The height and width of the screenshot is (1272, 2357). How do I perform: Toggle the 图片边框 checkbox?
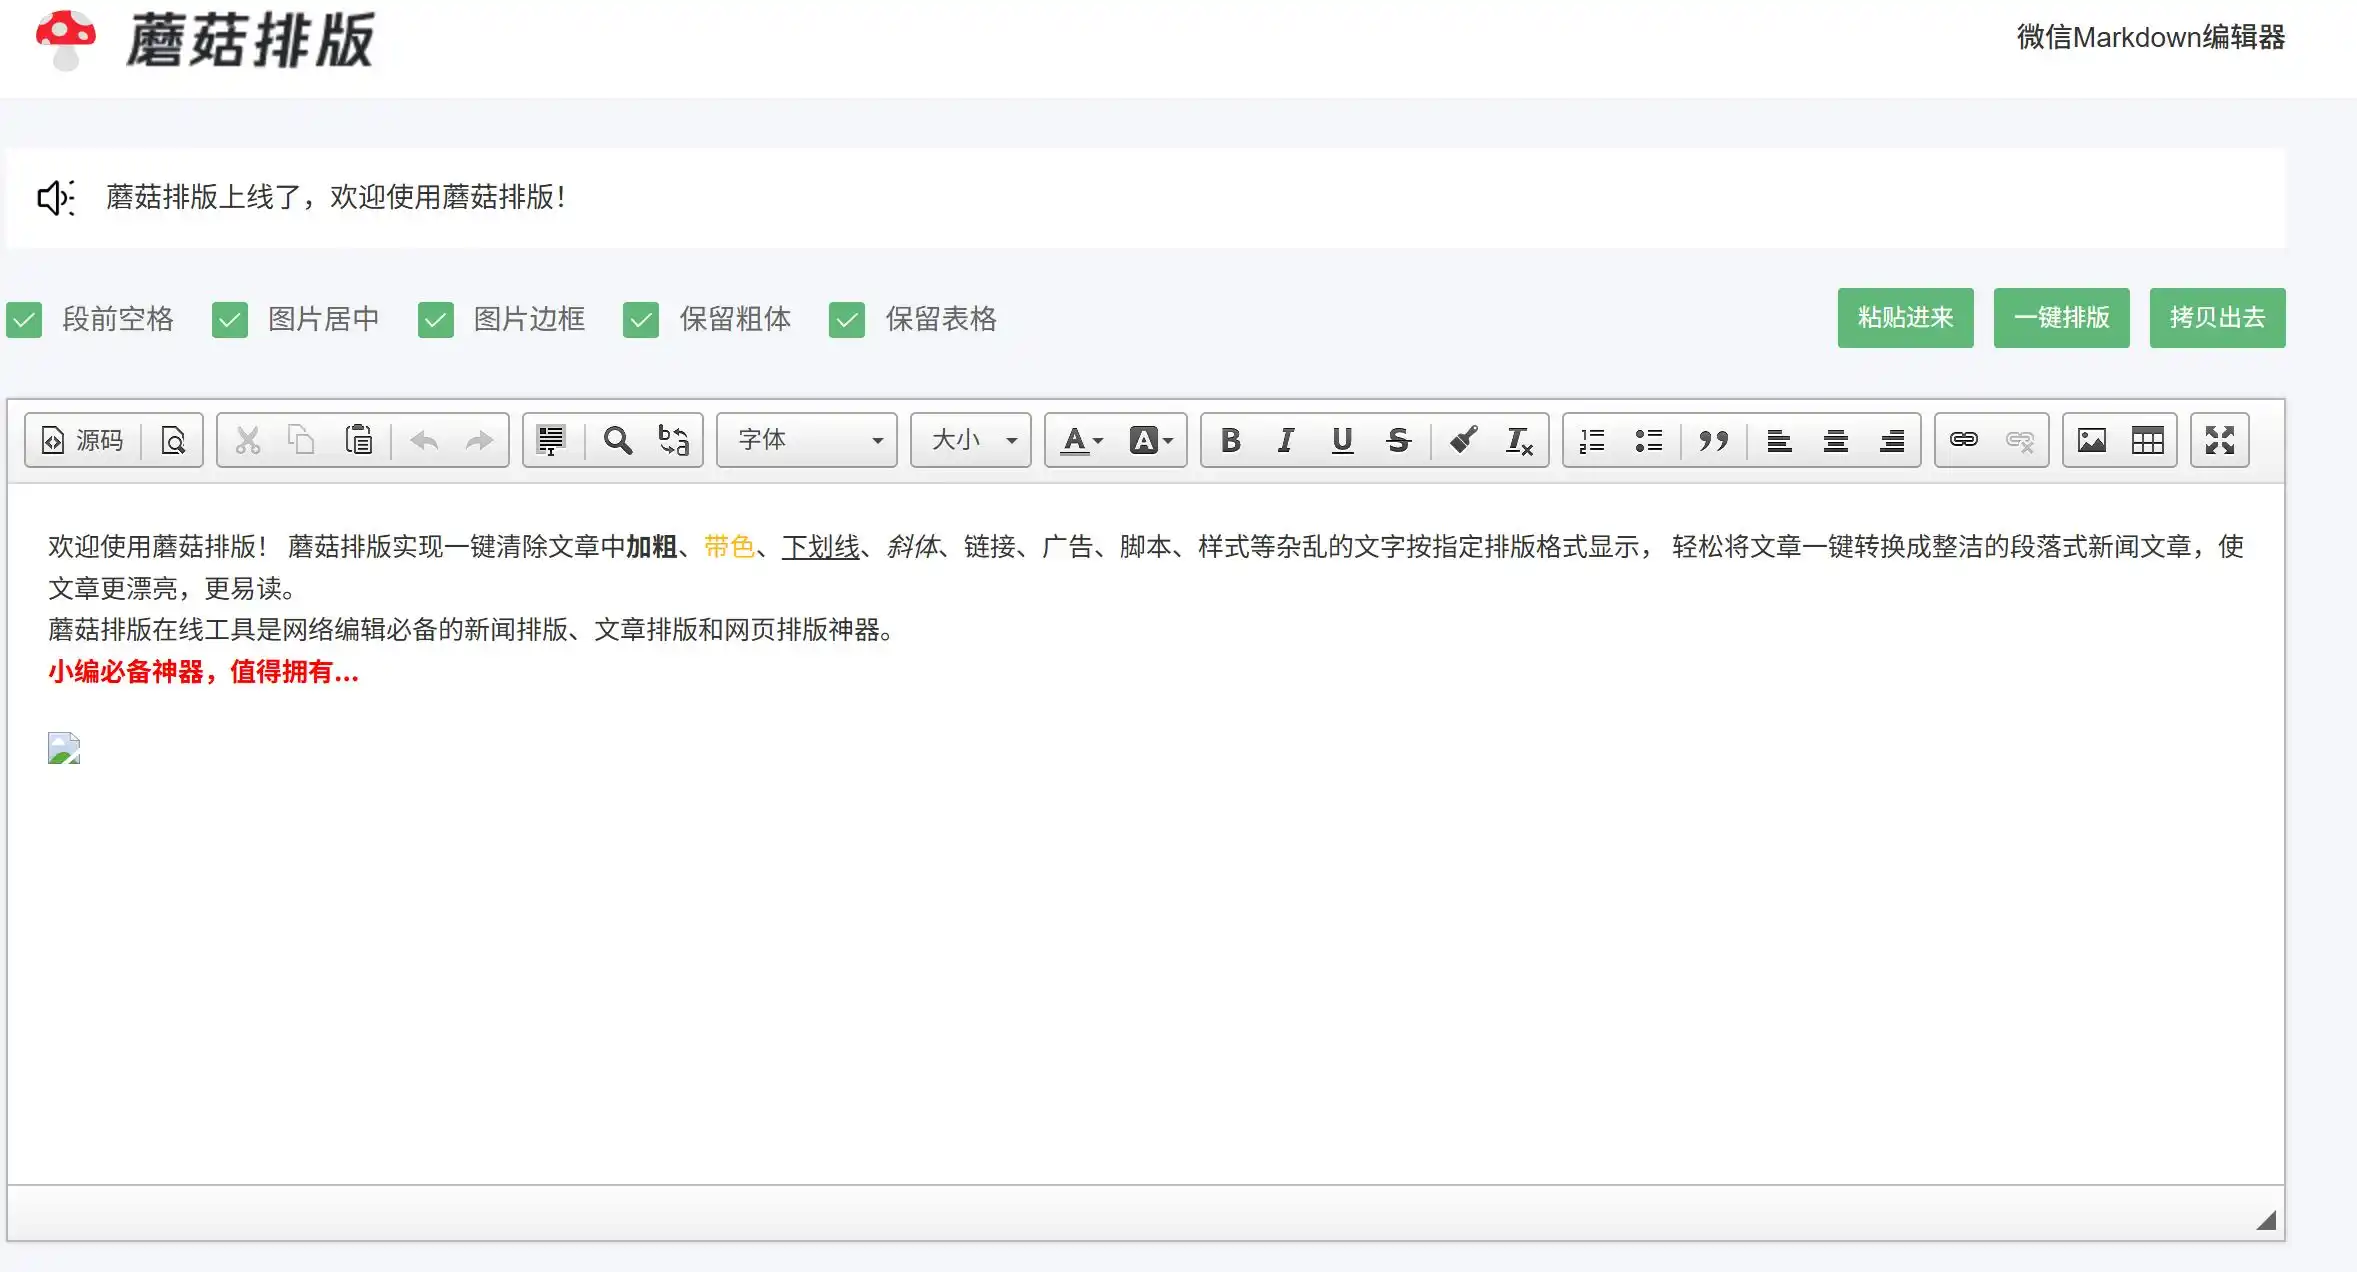tap(436, 320)
